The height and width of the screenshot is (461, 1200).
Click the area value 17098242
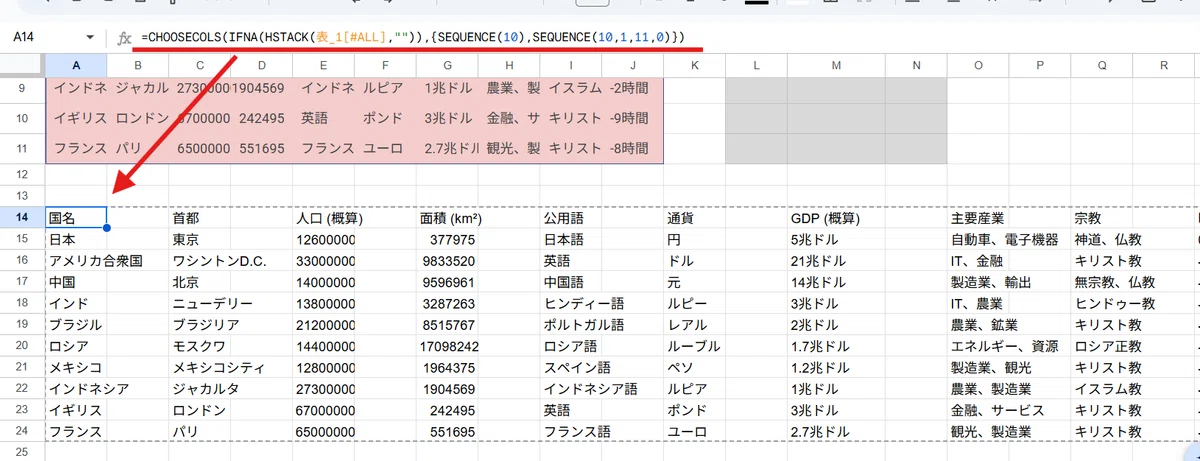tap(447, 346)
